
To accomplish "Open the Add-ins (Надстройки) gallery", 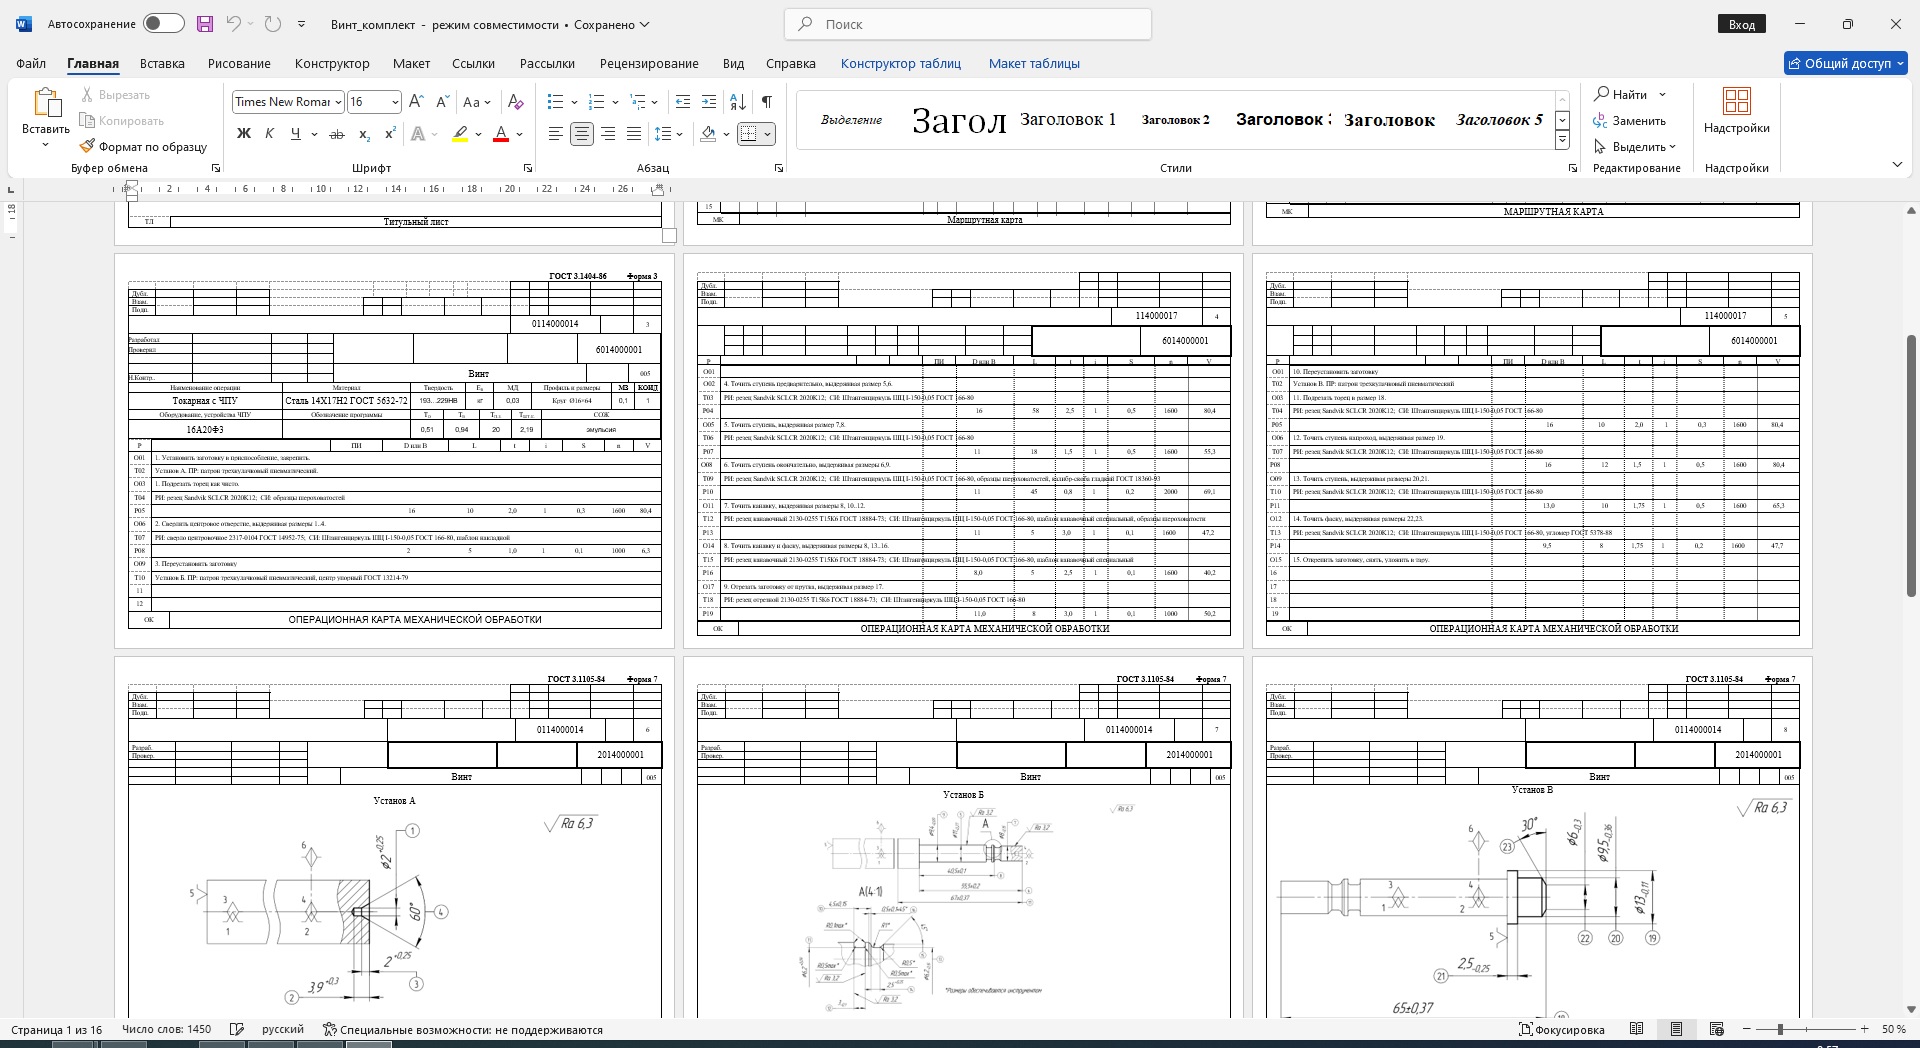I will coord(1736,111).
